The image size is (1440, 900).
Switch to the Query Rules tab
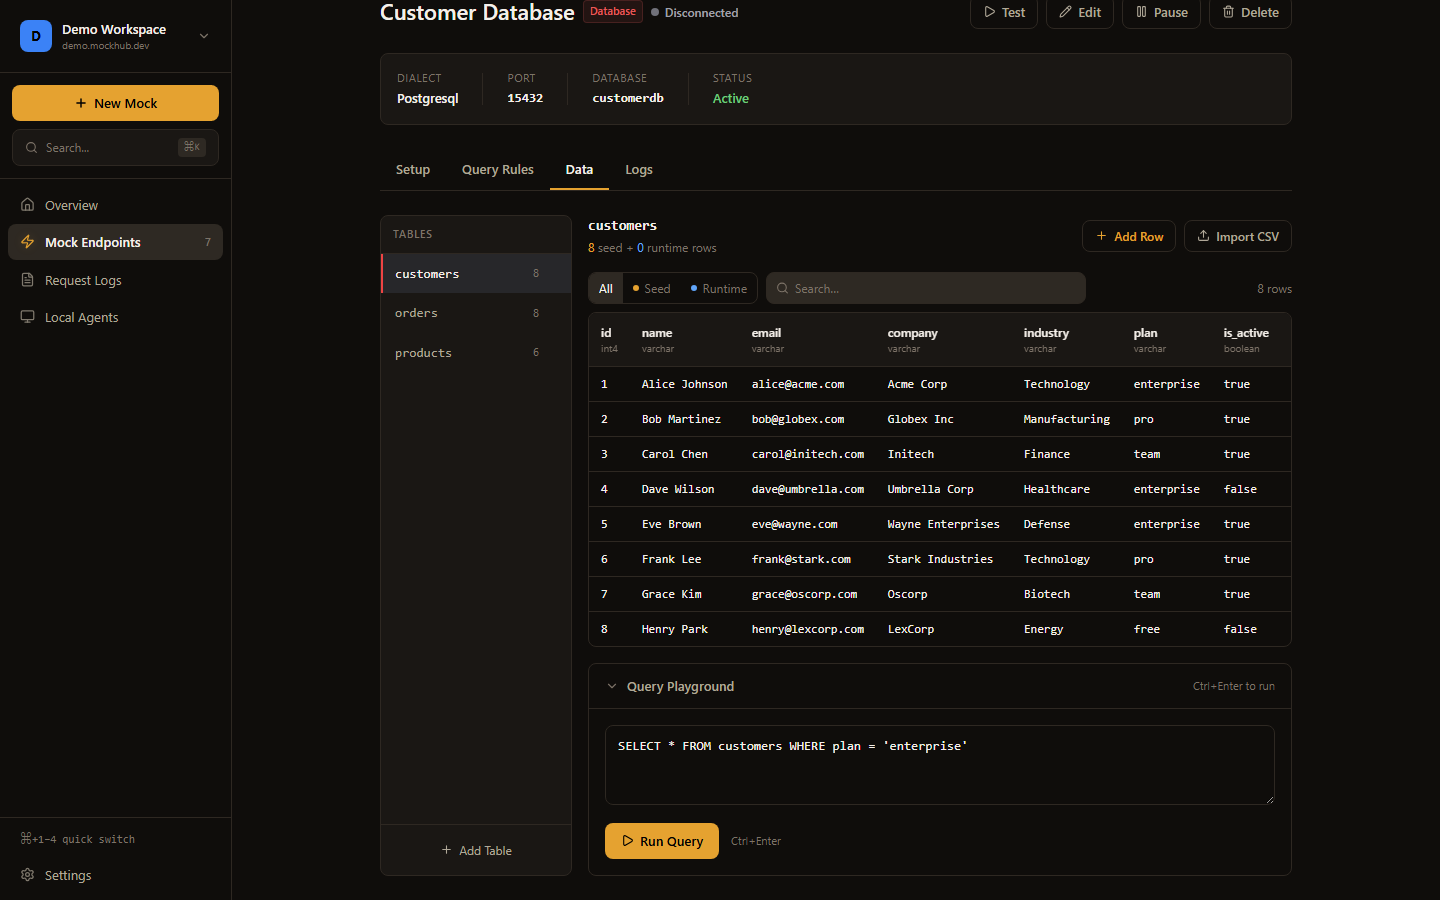tap(497, 170)
